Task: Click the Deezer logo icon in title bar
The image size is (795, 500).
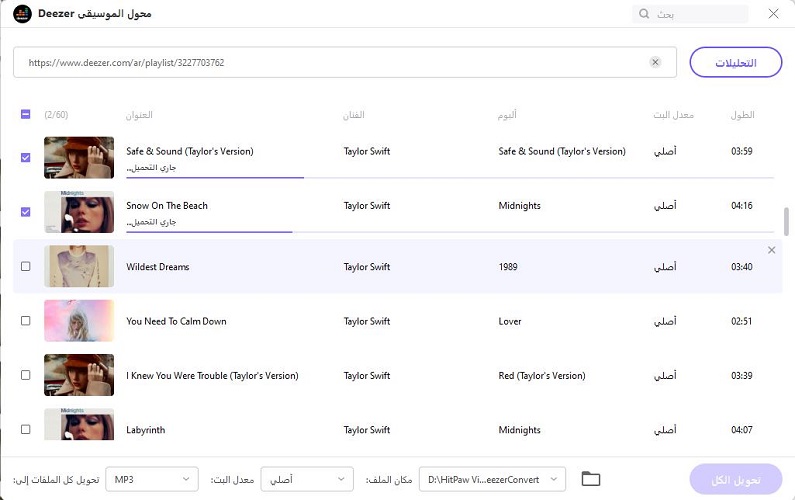Action: (22, 14)
